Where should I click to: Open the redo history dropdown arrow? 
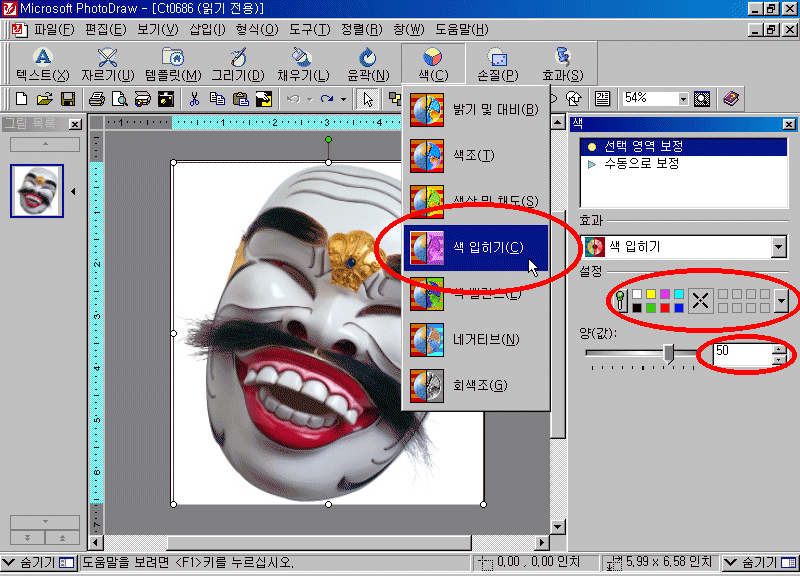point(343,99)
